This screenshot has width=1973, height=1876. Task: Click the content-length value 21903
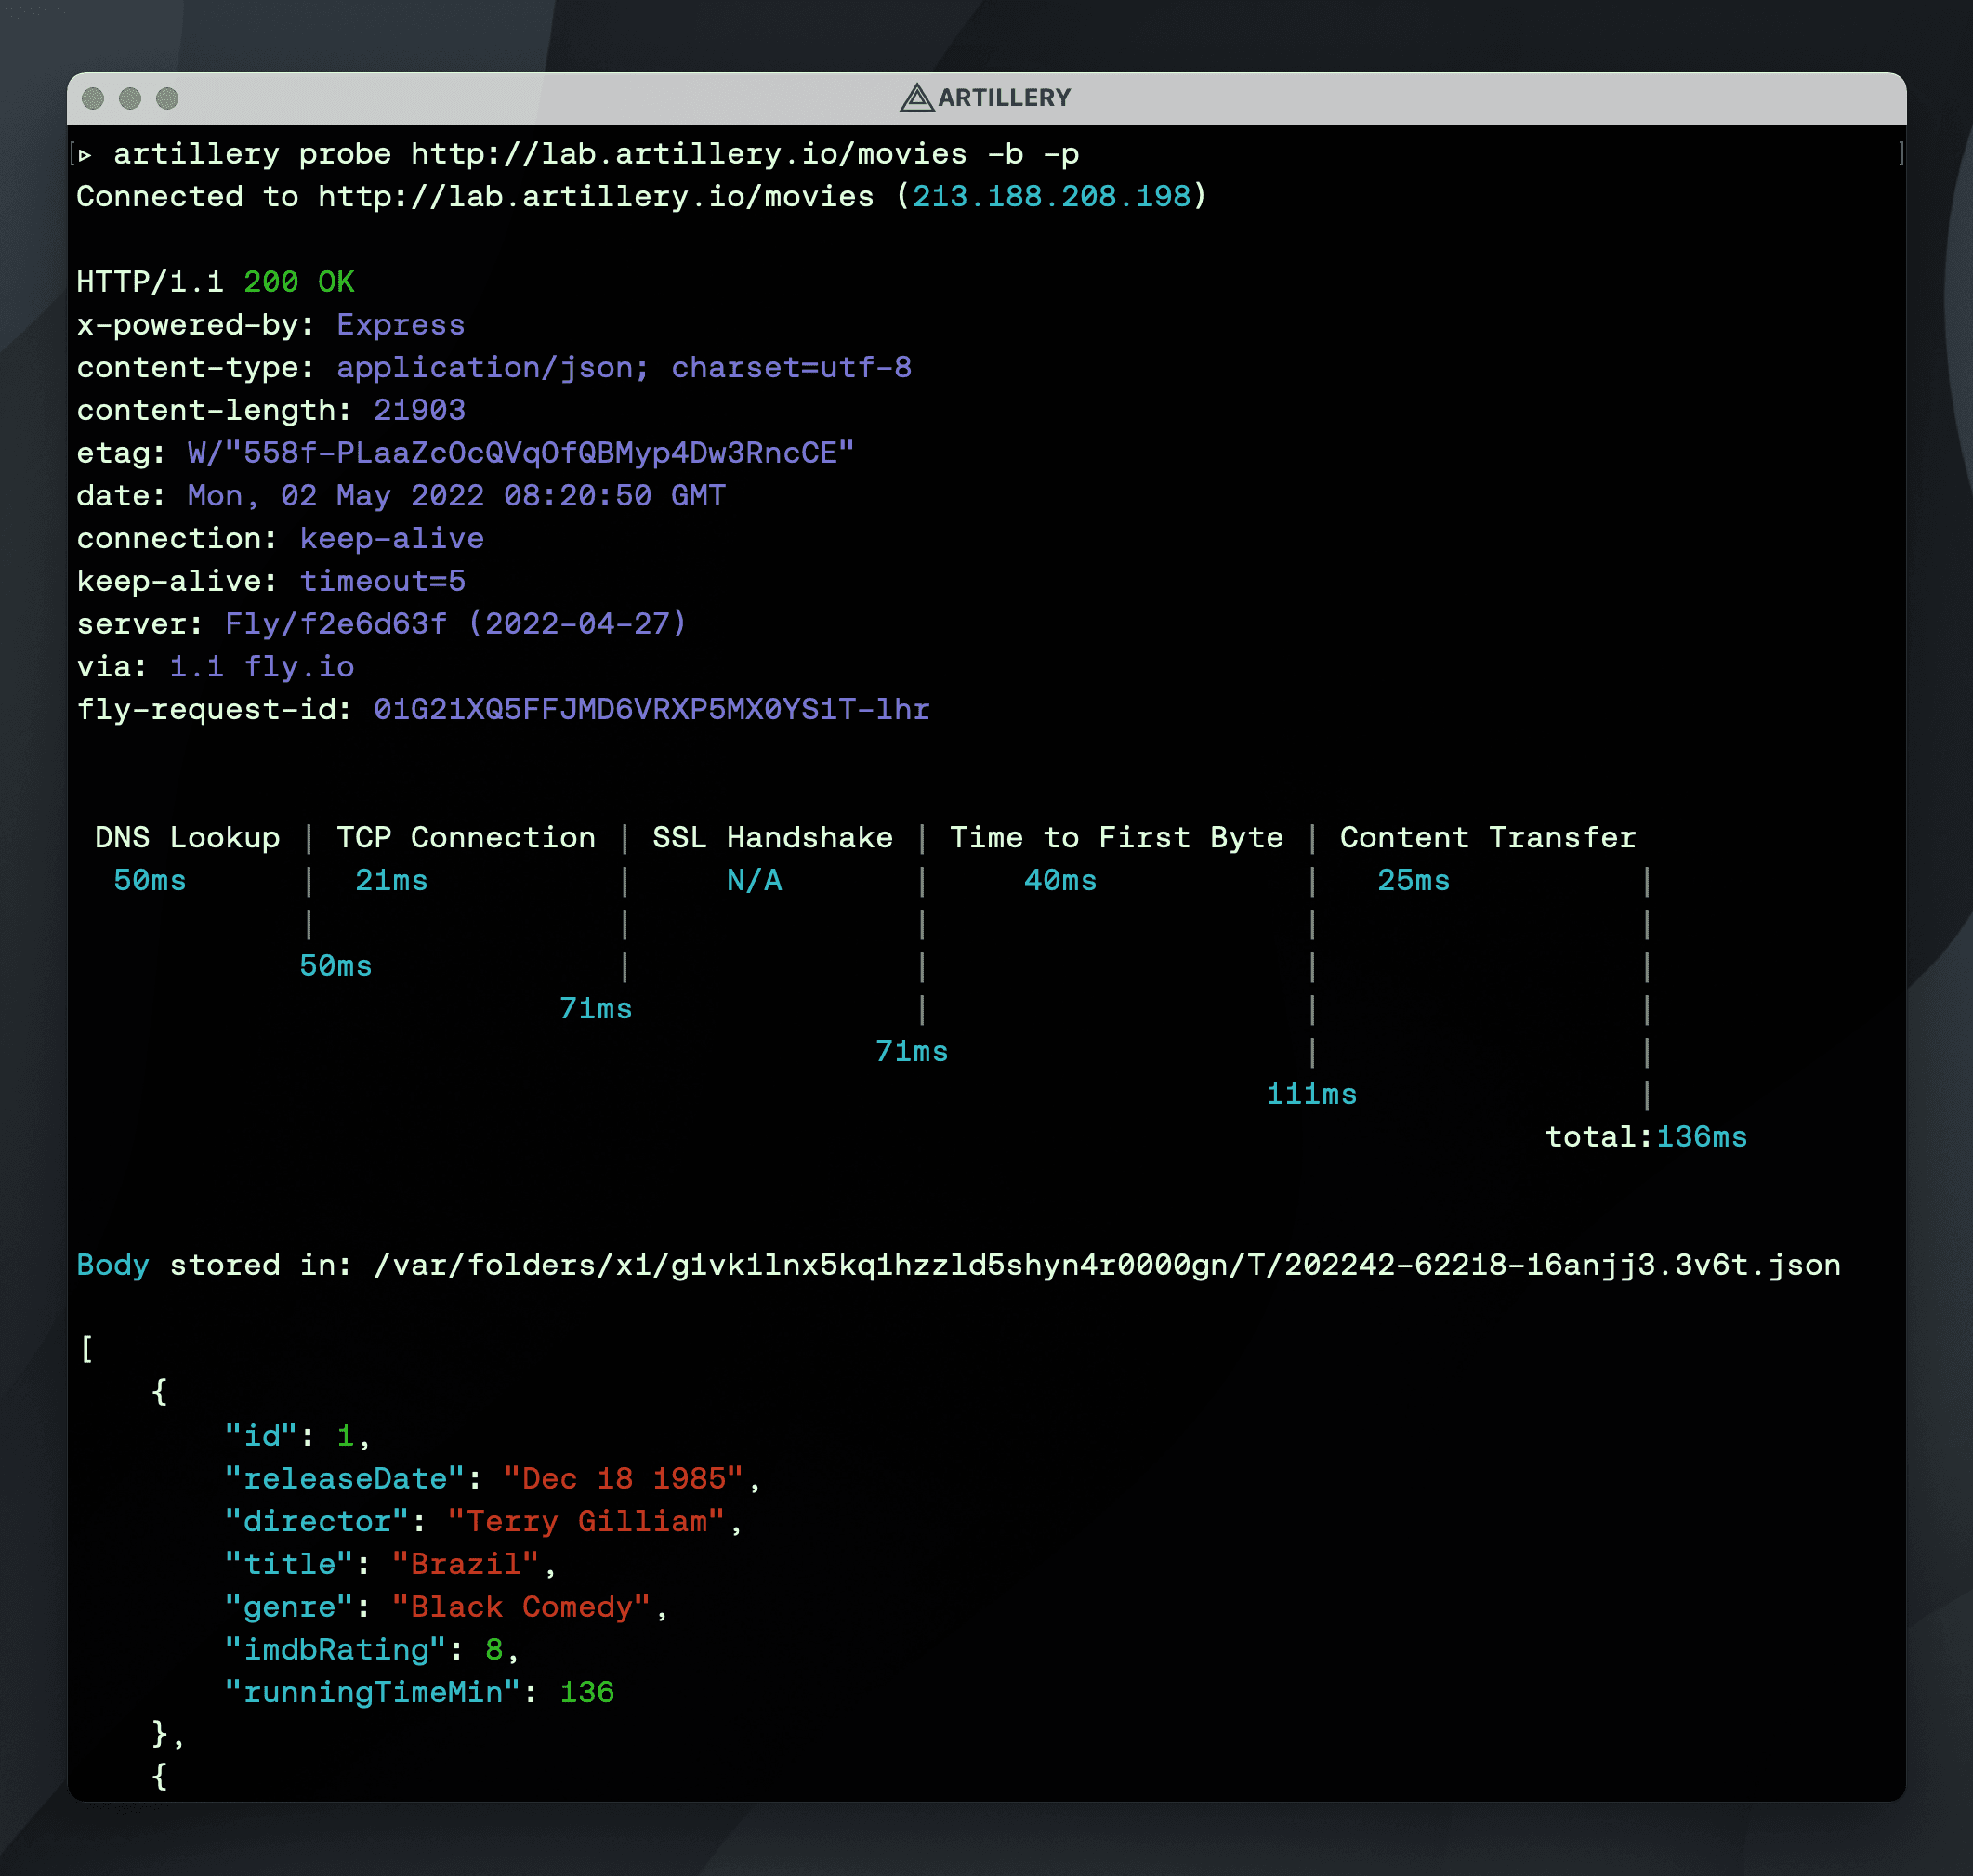419,411
